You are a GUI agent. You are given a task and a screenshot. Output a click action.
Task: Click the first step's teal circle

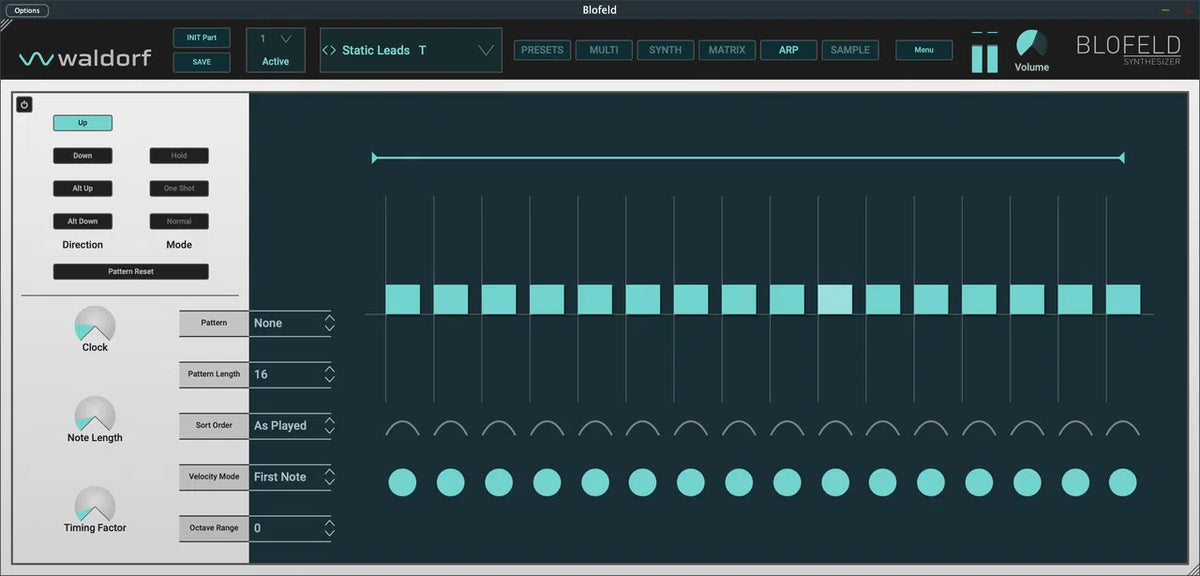[x=402, y=482]
